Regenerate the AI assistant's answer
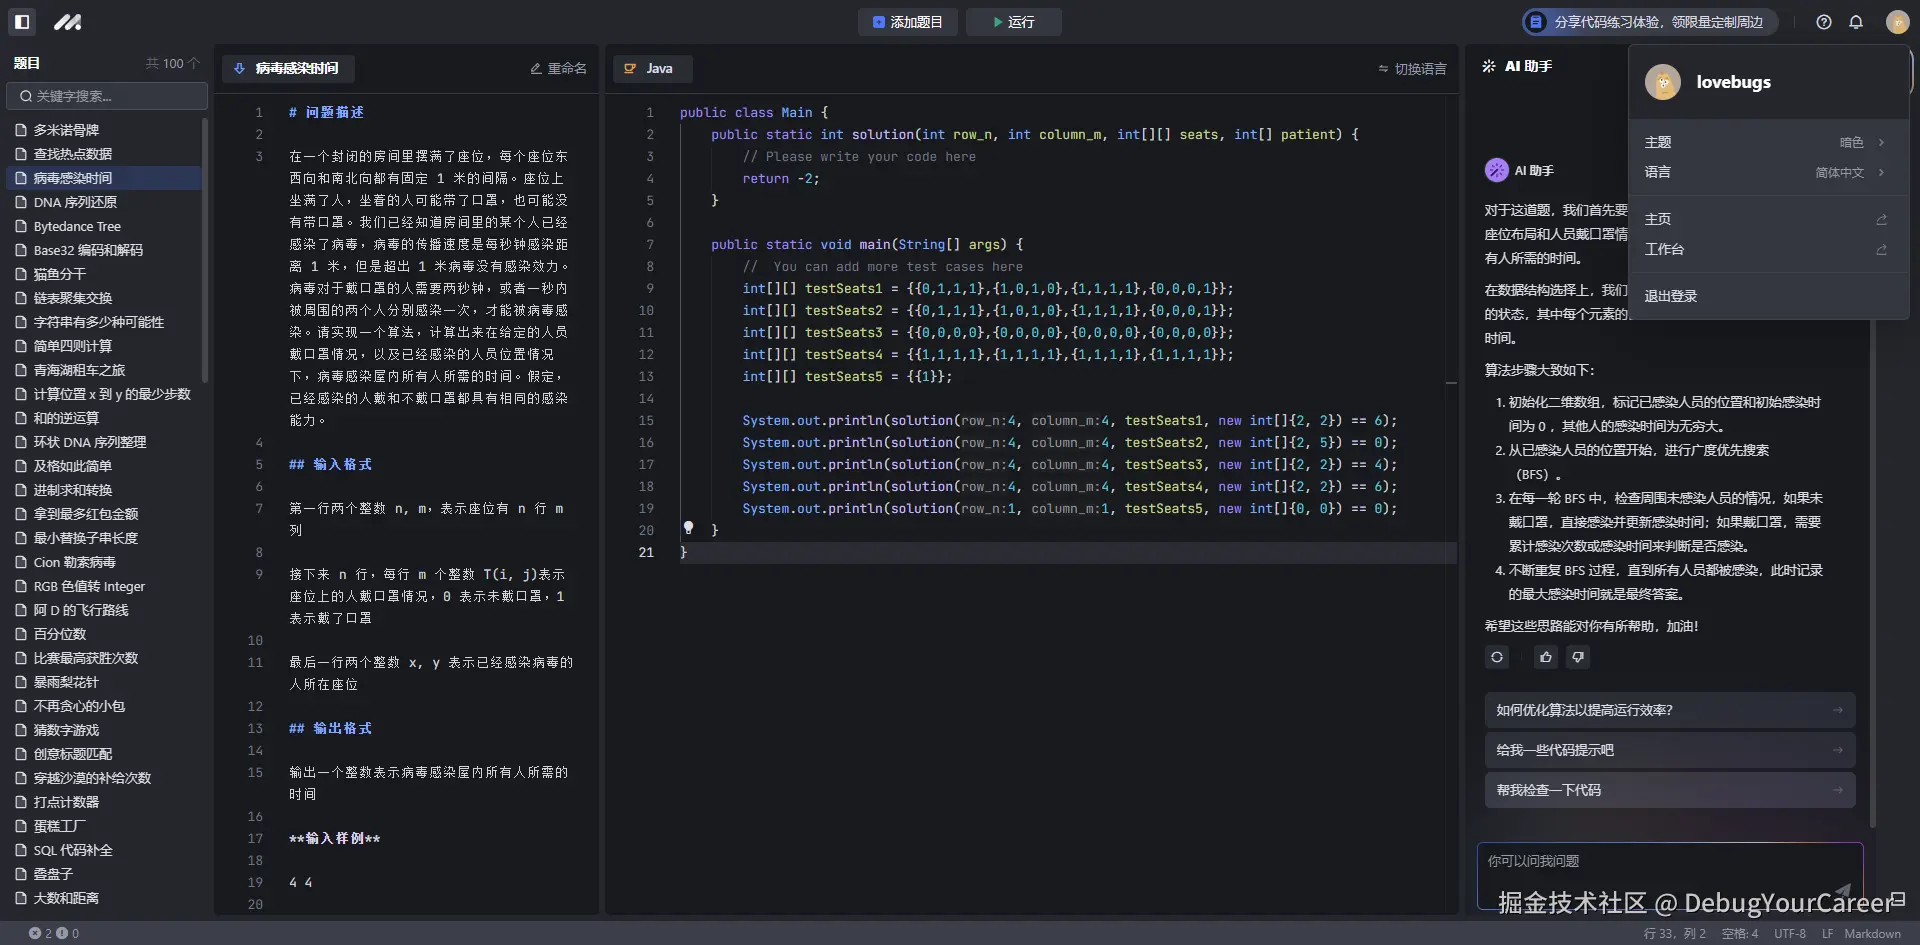The width and height of the screenshot is (1920, 945). click(x=1495, y=657)
